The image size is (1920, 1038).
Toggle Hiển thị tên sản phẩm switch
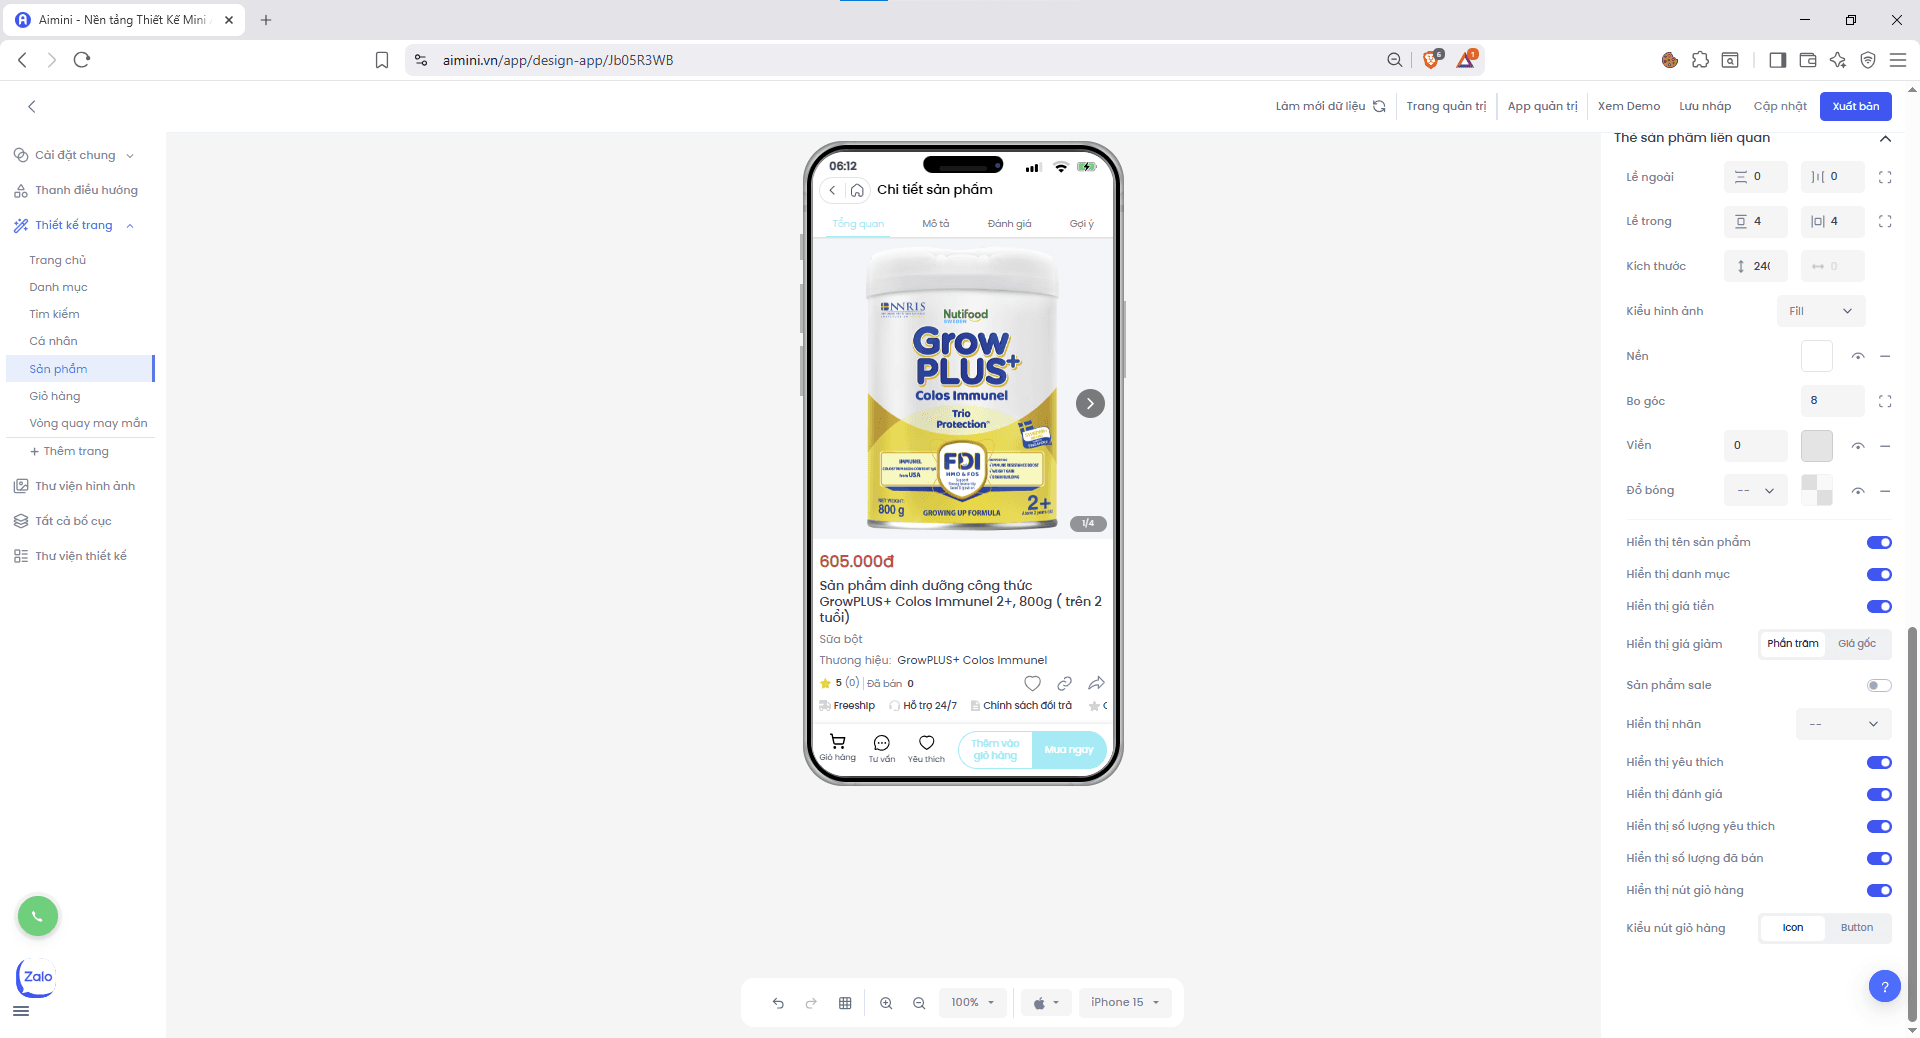pyautogui.click(x=1878, y=543)
